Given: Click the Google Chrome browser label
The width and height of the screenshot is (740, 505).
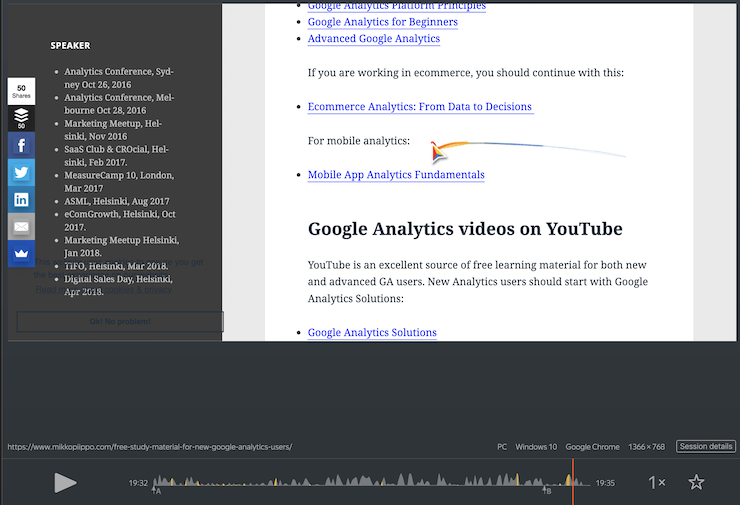Looking at the screenshot, I should click(x=592, y=446).
